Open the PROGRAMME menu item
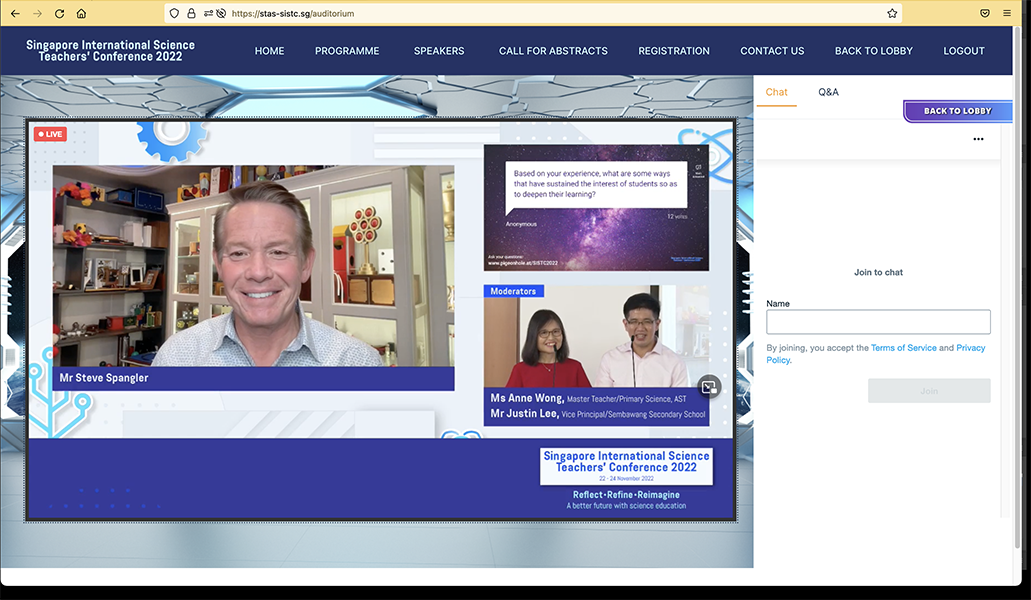The width and height of the screenshot is (1031, 600). (347, 51)
